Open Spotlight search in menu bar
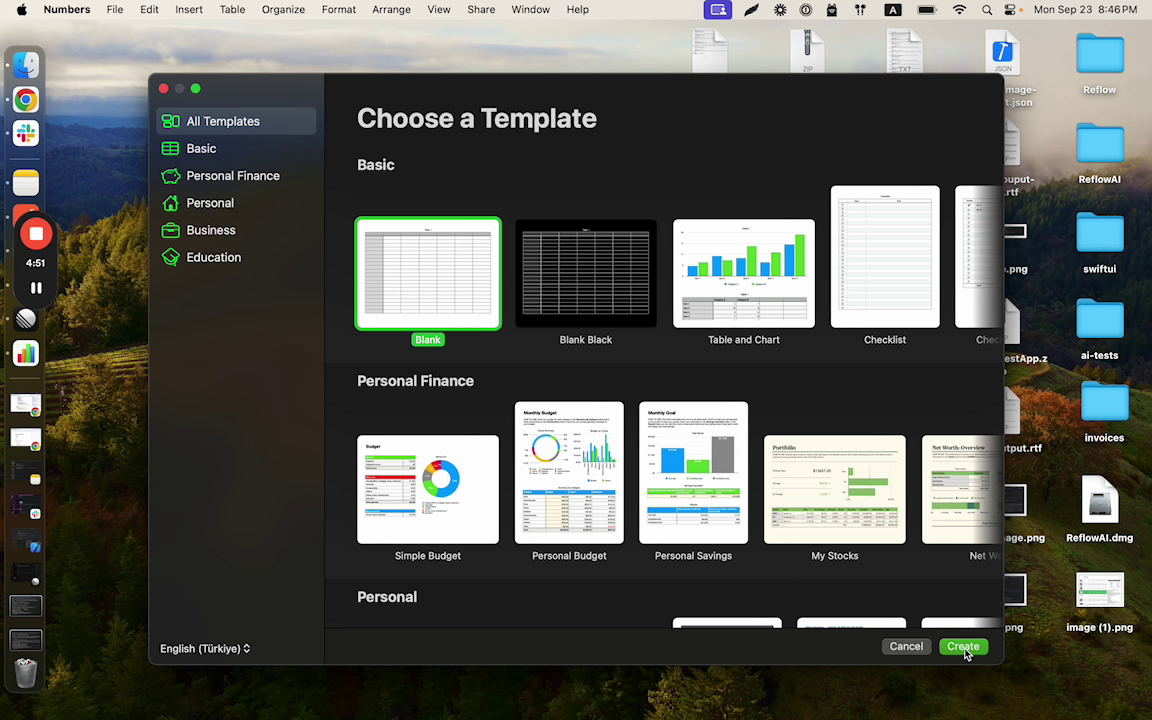This screenshot has height=720, width=1152. 987,10
